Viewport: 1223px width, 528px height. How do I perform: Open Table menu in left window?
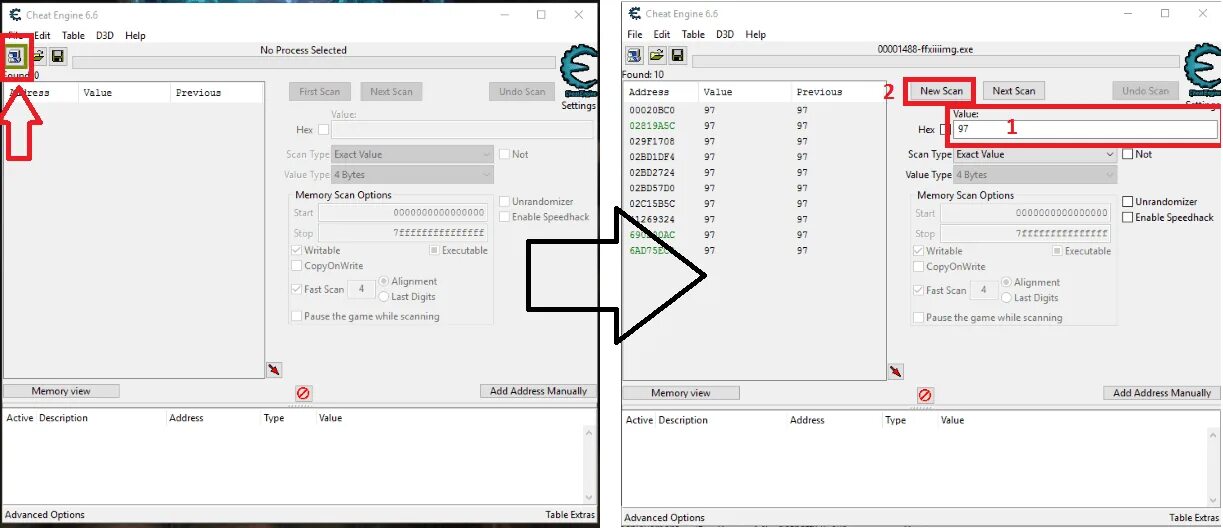click(73, 35)
